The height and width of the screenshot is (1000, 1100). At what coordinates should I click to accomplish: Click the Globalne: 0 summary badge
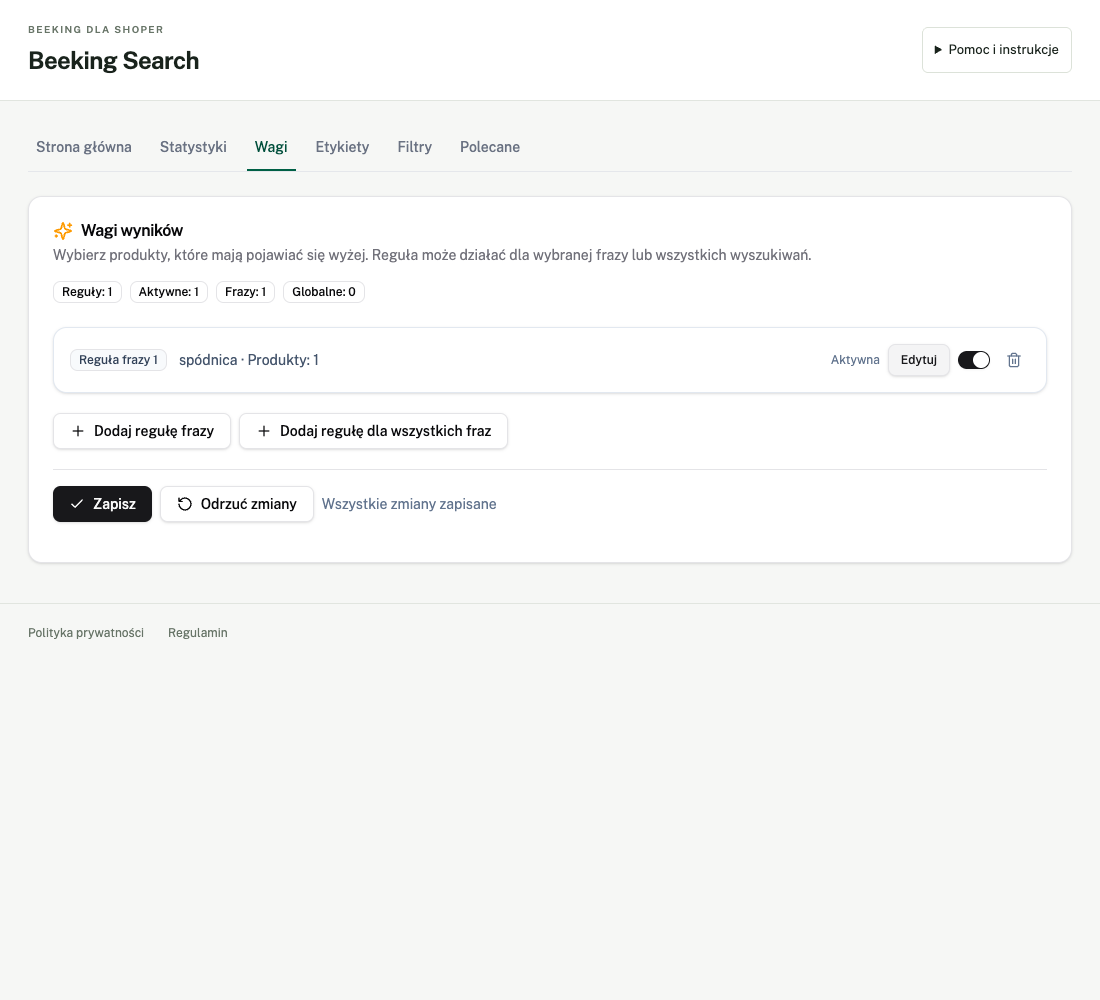(x=323, y=292)
